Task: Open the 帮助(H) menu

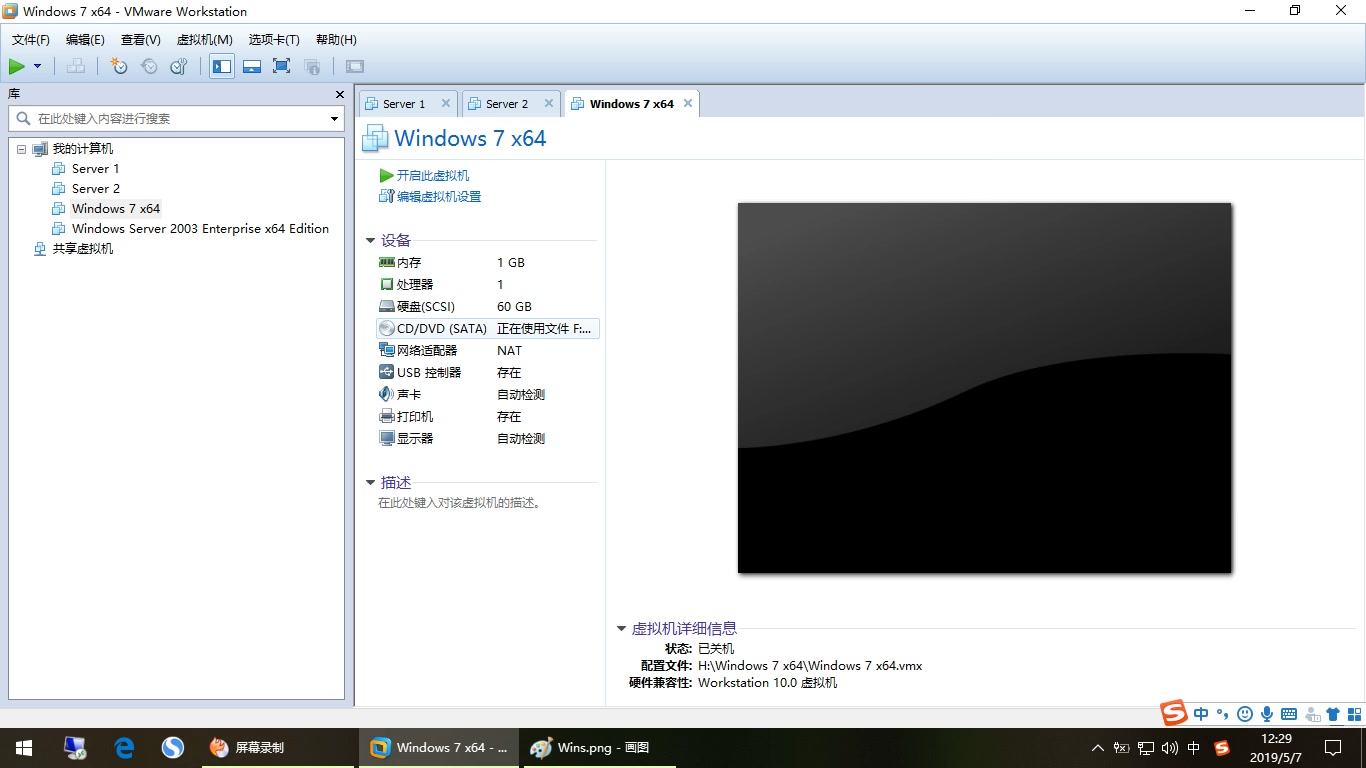Action: pyautogui.click(x=336, y=39)
